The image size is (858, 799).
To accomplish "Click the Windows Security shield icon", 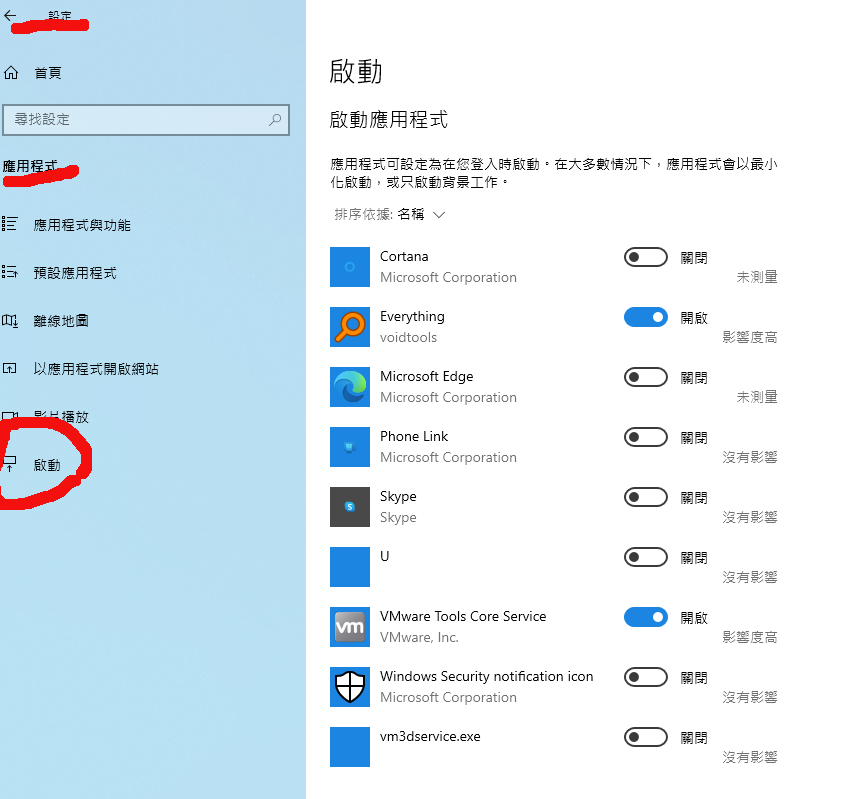I will (350, 687).
